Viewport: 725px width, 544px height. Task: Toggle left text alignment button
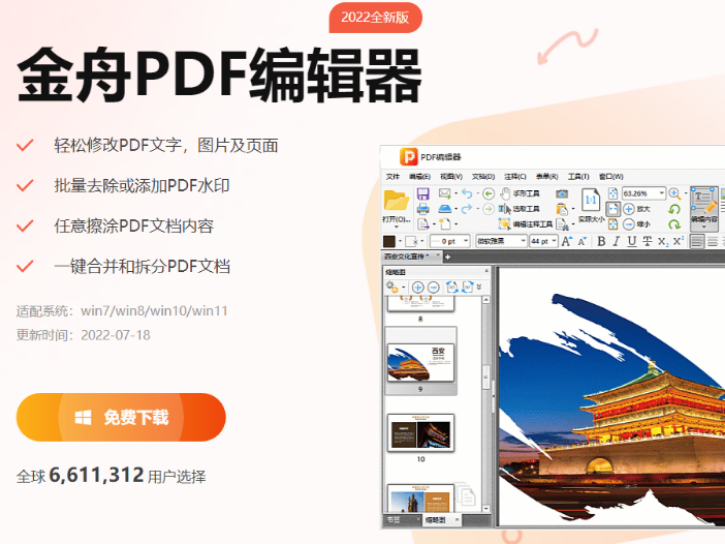(697, 241)
